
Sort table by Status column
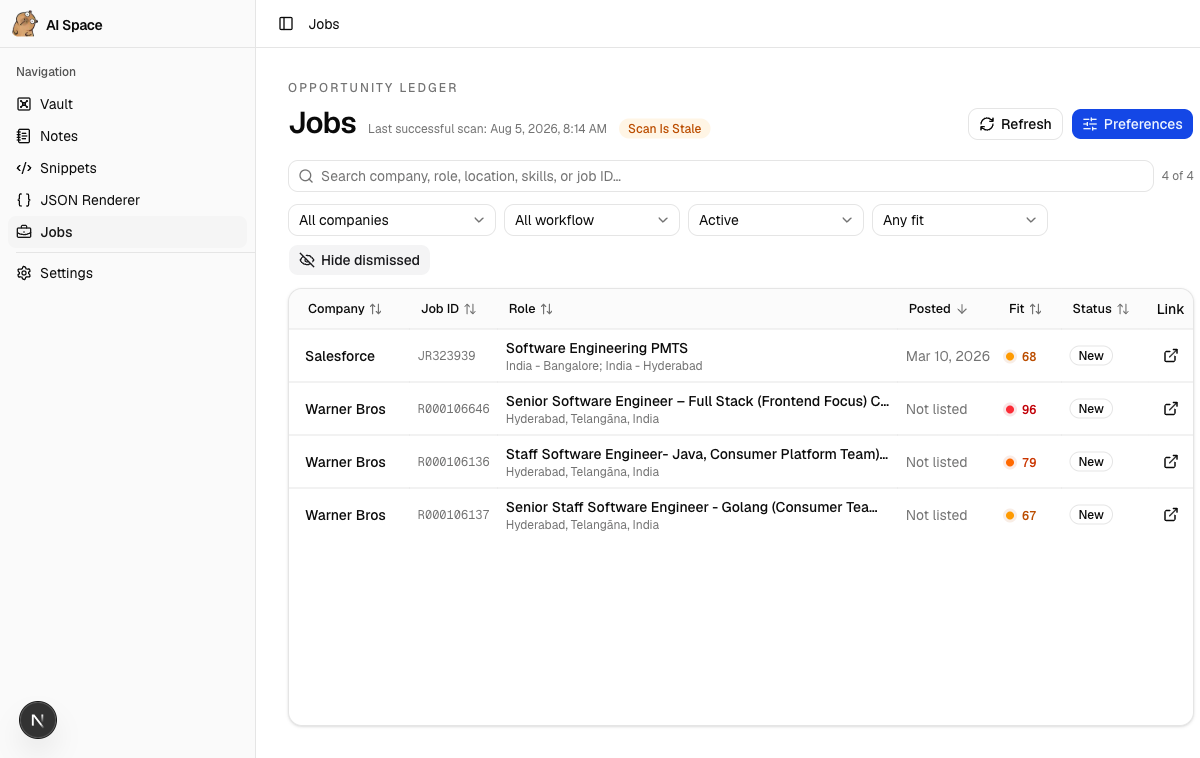point(1100,309)
